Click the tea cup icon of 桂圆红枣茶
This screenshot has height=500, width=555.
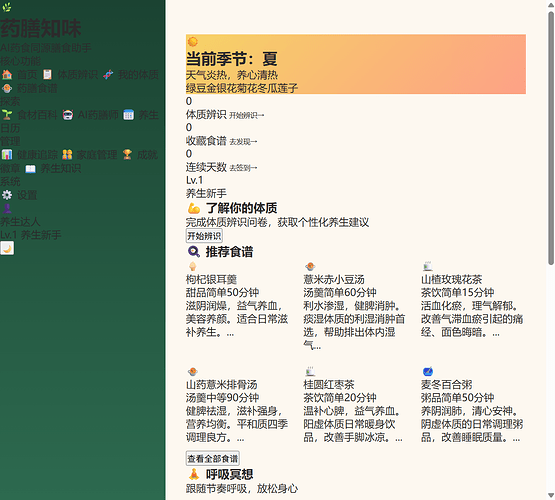pos(310,372)
